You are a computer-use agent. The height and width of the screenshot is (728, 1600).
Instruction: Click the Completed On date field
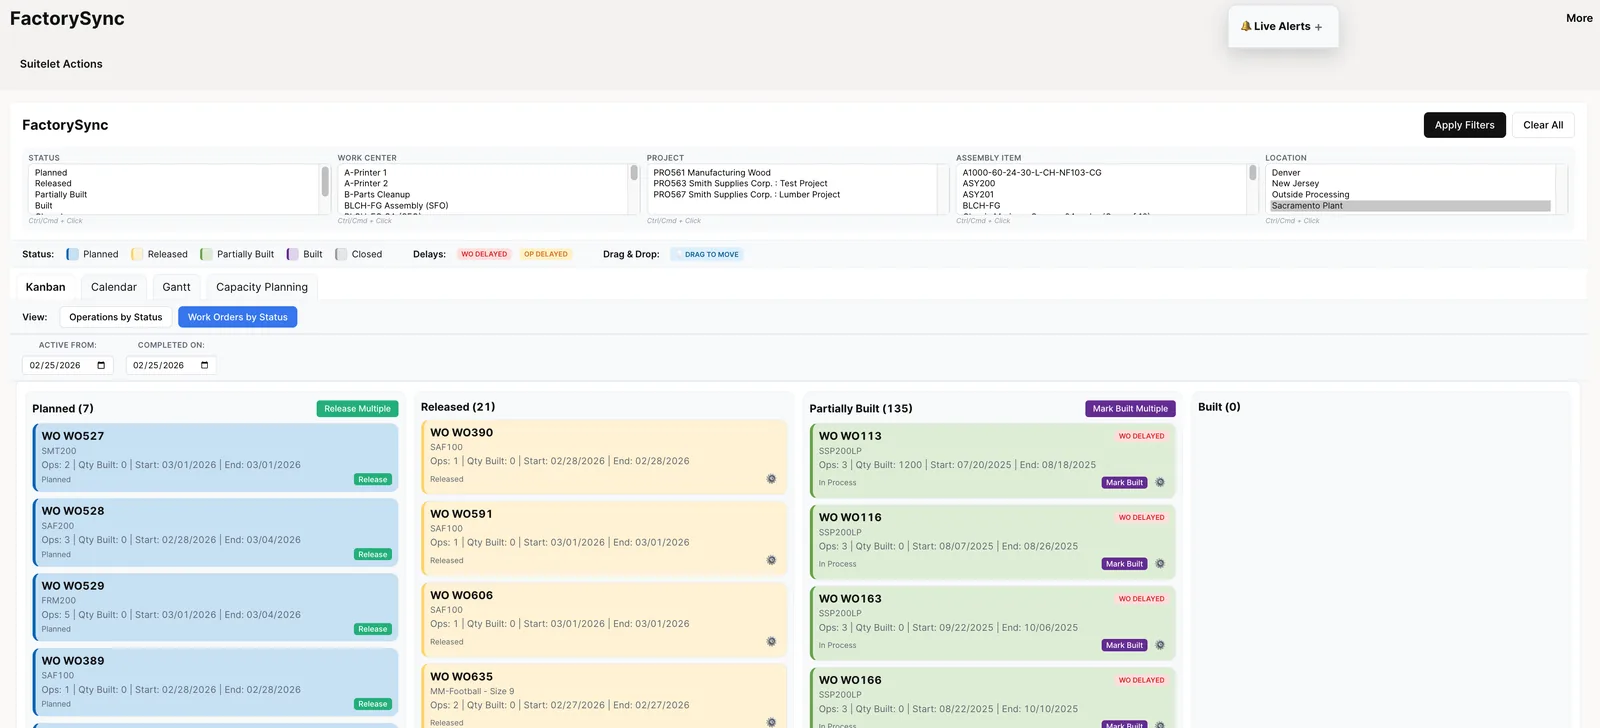click(171, 365)
